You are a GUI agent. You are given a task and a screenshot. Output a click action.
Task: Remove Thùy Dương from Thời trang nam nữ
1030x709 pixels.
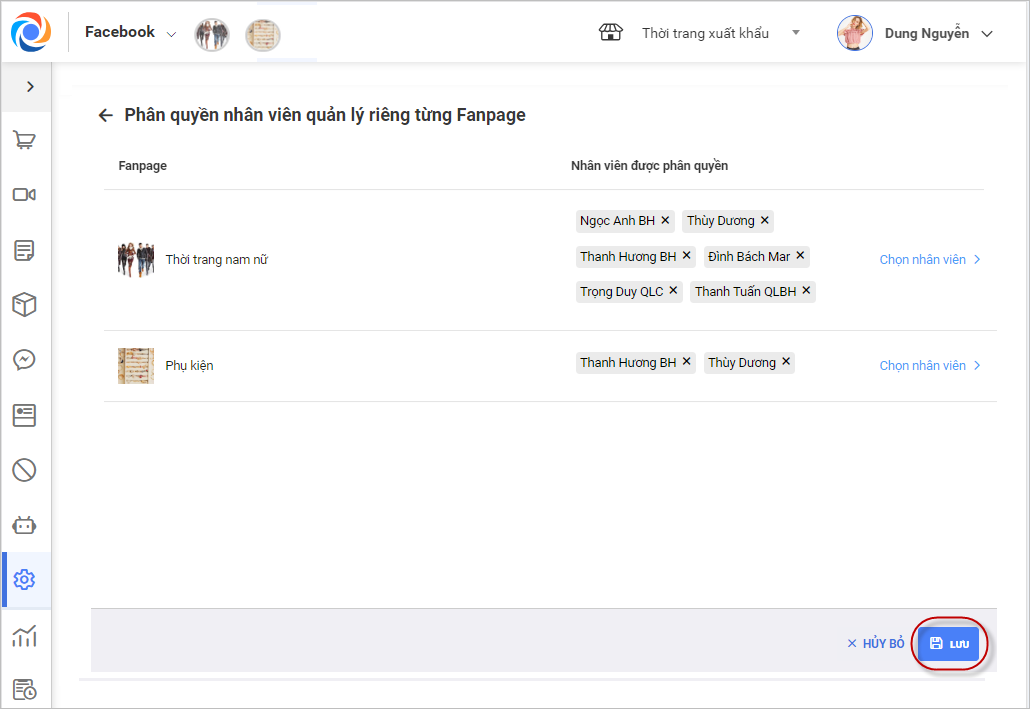click(765, 220)
